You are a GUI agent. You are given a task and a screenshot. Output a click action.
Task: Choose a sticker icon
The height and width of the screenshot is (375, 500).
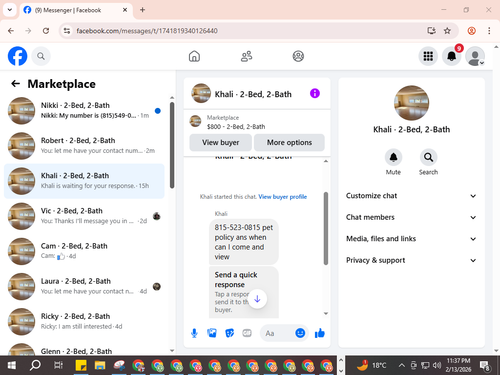point(230,333)
